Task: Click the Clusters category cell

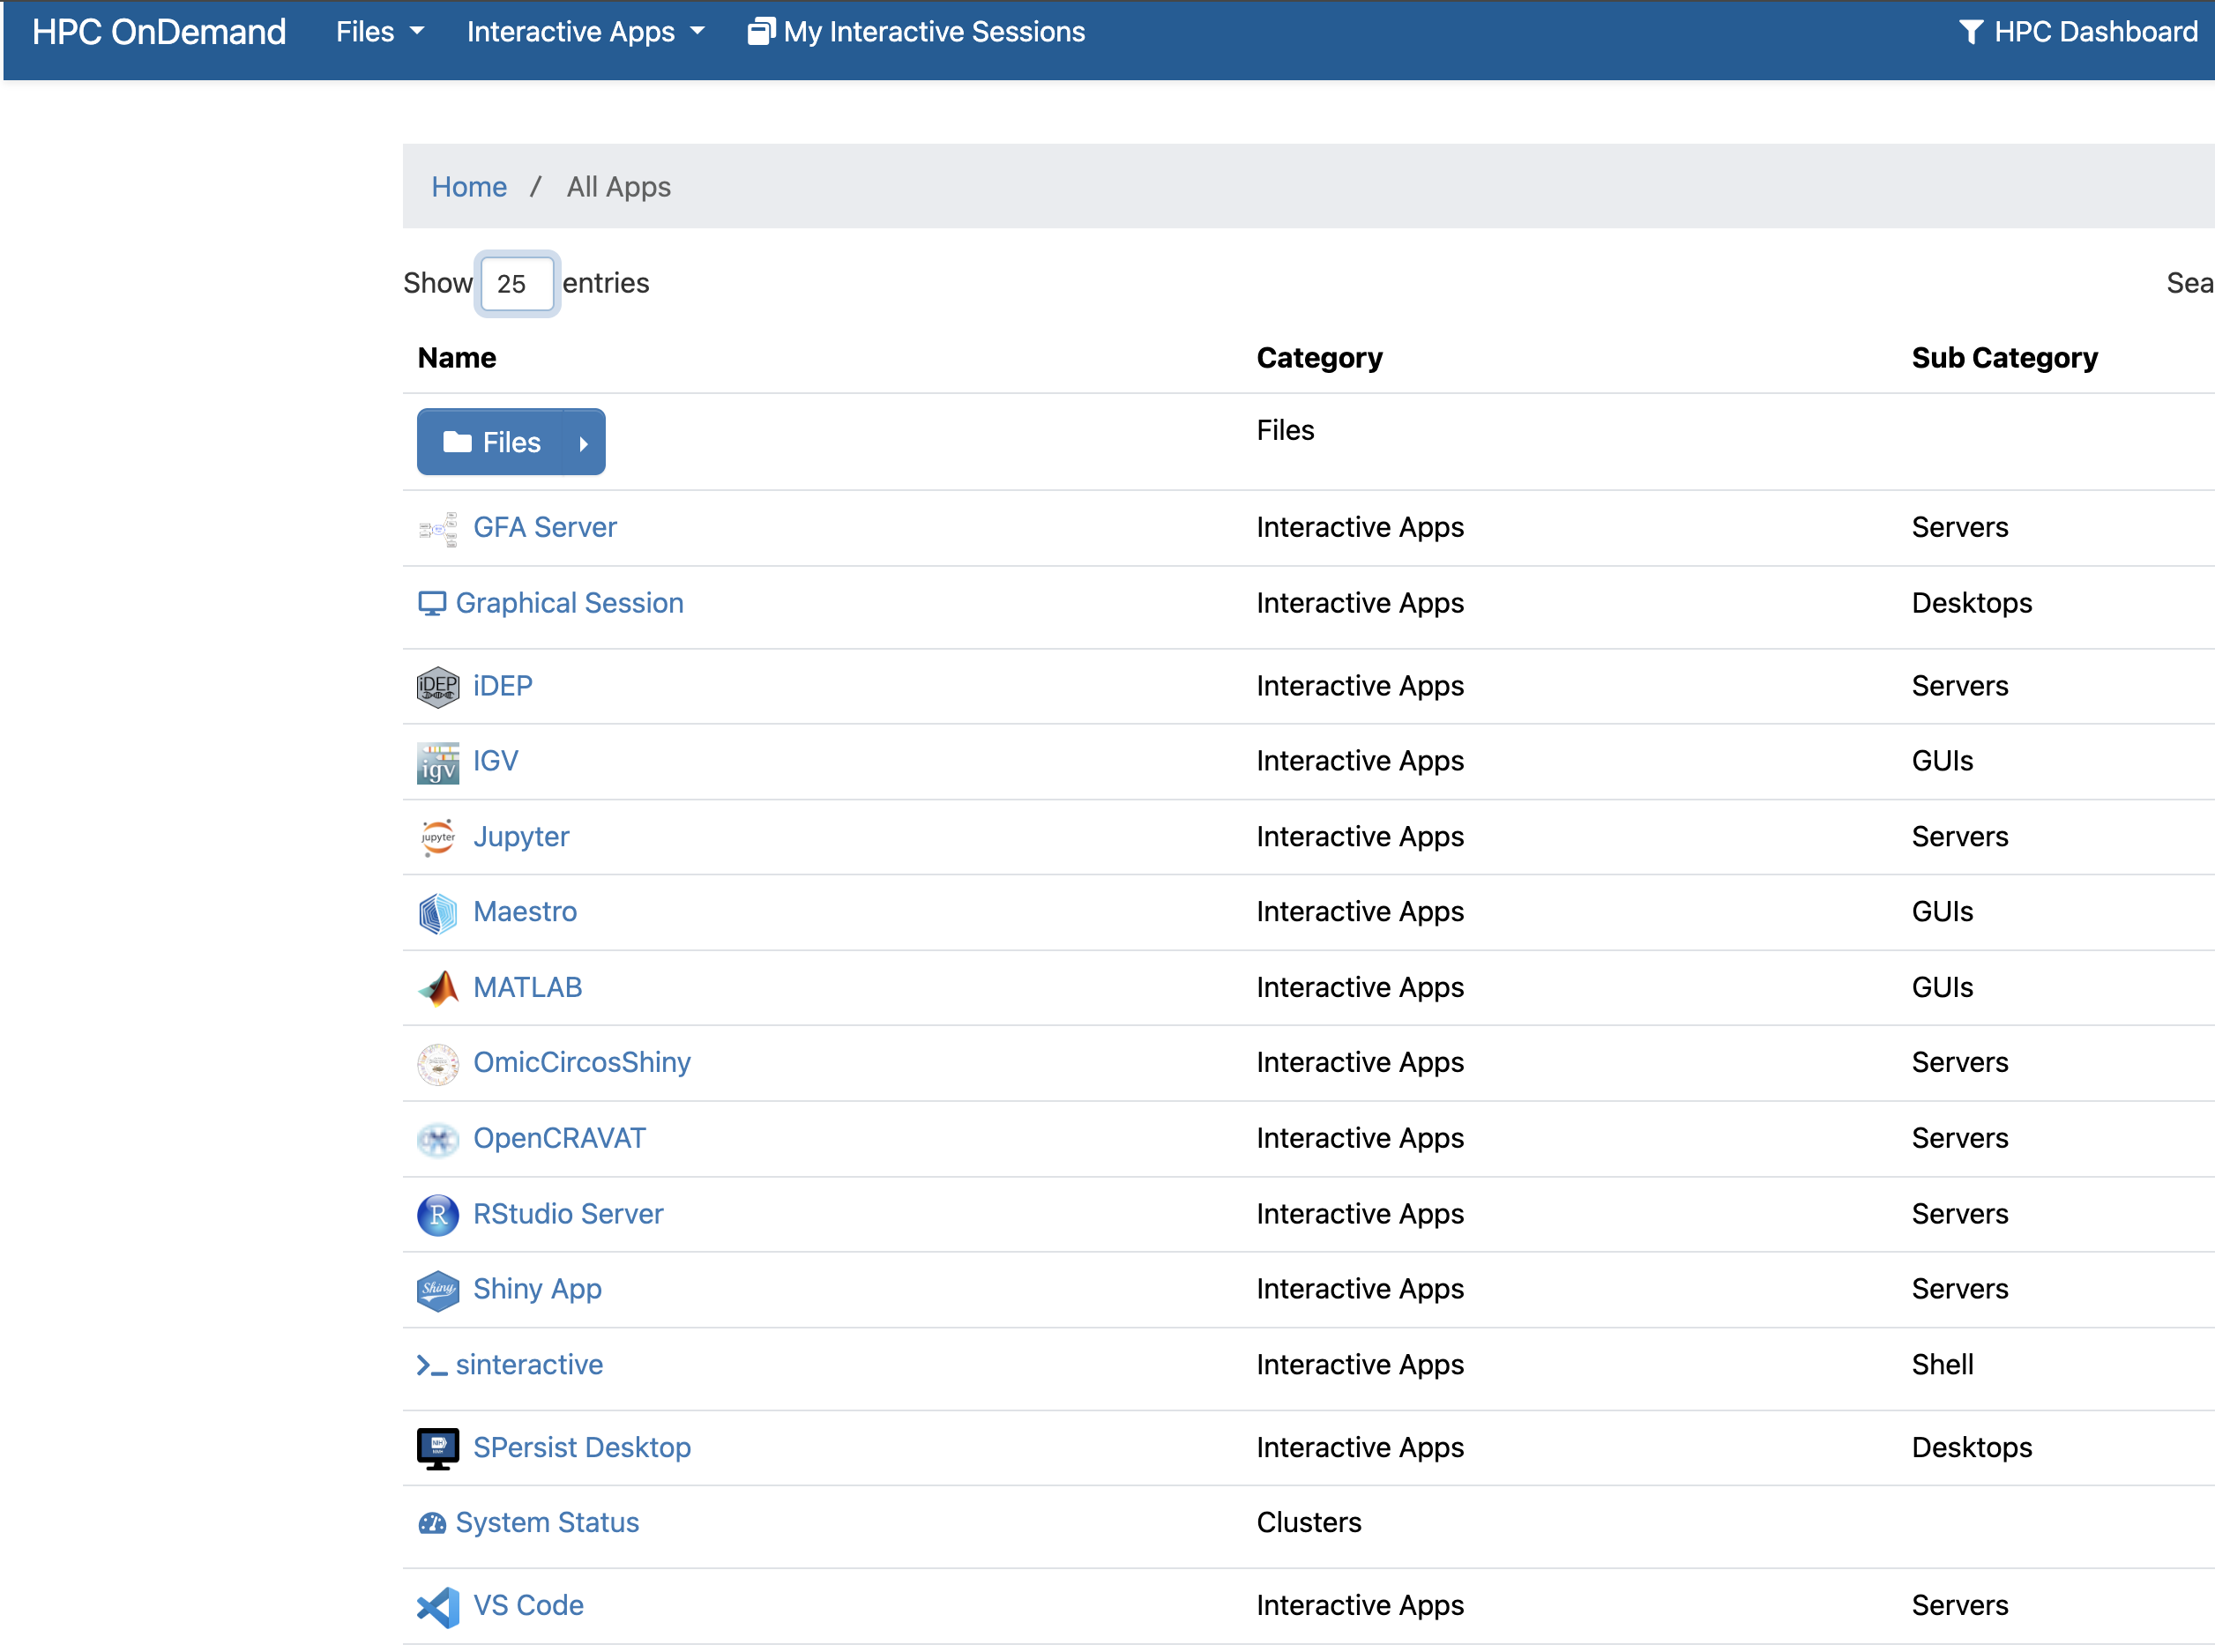Action: click(x=1309, y=1524)
